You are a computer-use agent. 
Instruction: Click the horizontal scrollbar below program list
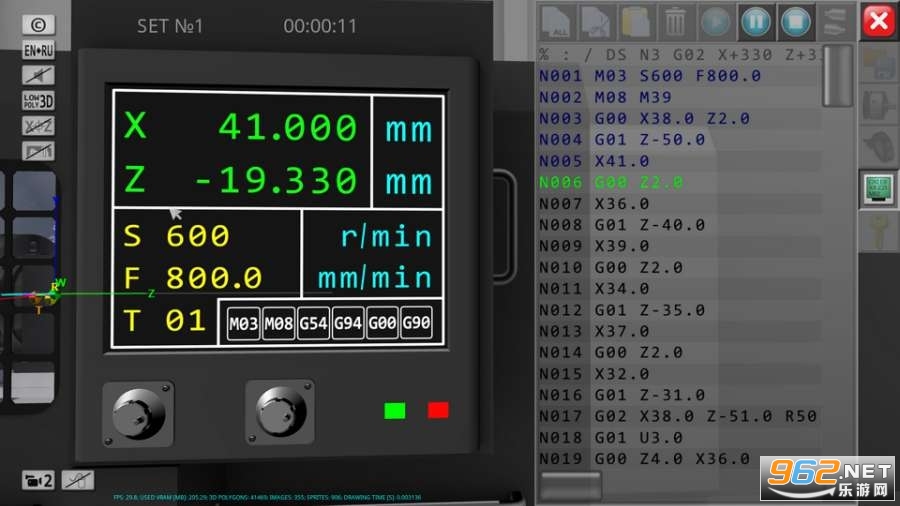pos(570,487)
